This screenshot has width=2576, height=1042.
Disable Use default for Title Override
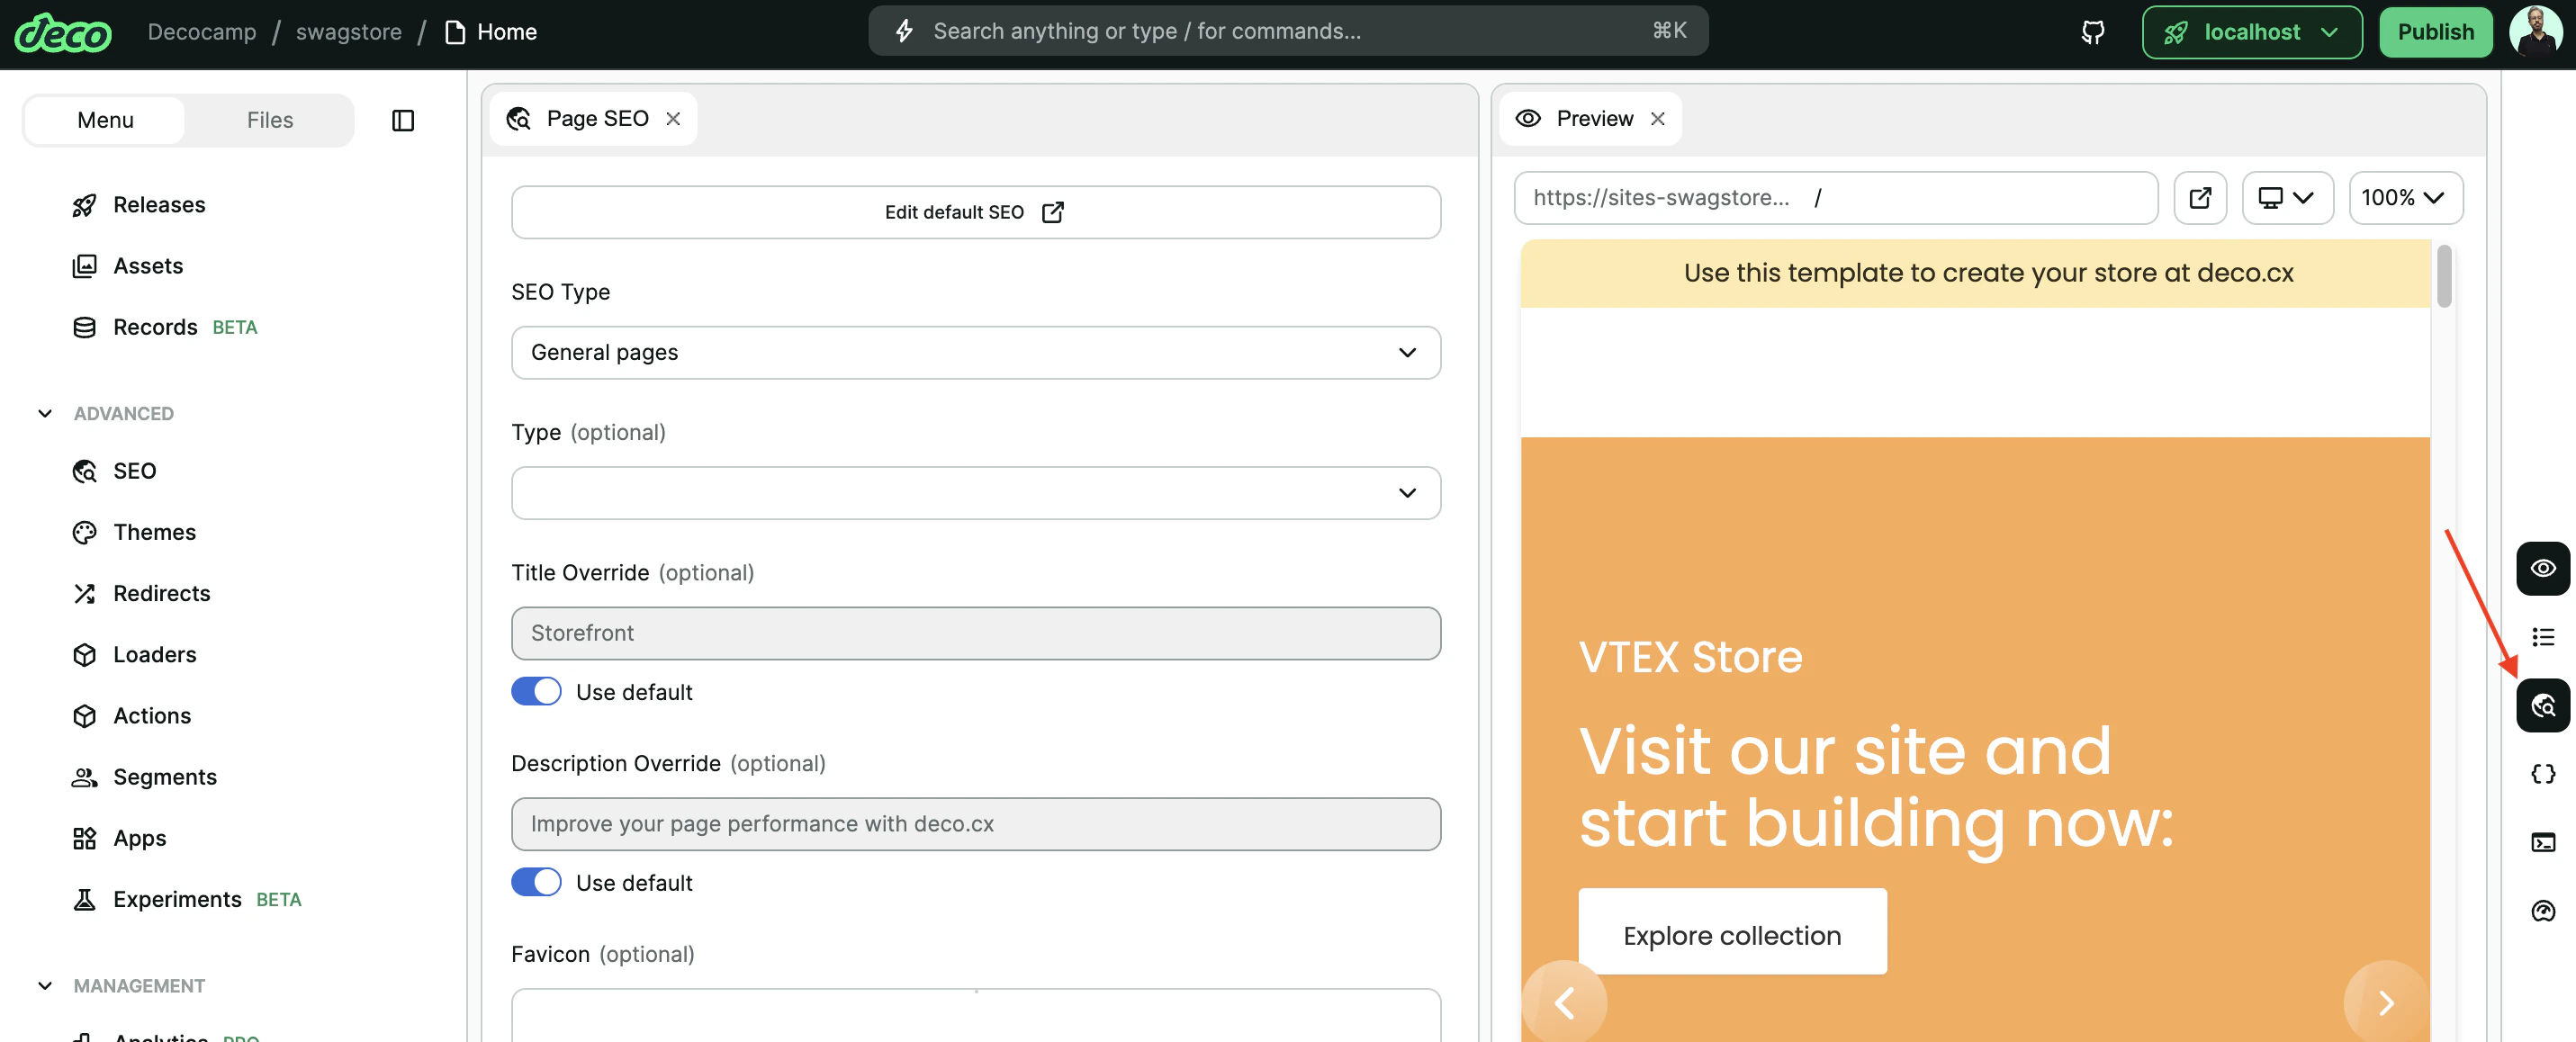(x=536, y=692)
